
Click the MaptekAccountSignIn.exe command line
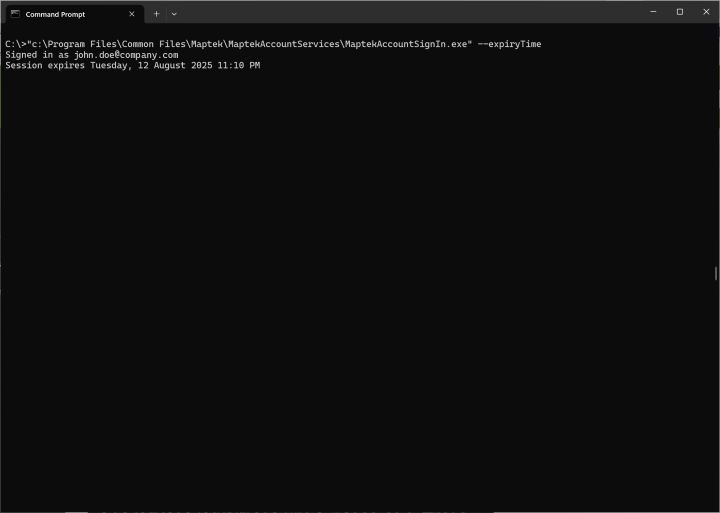click(273, 44)
